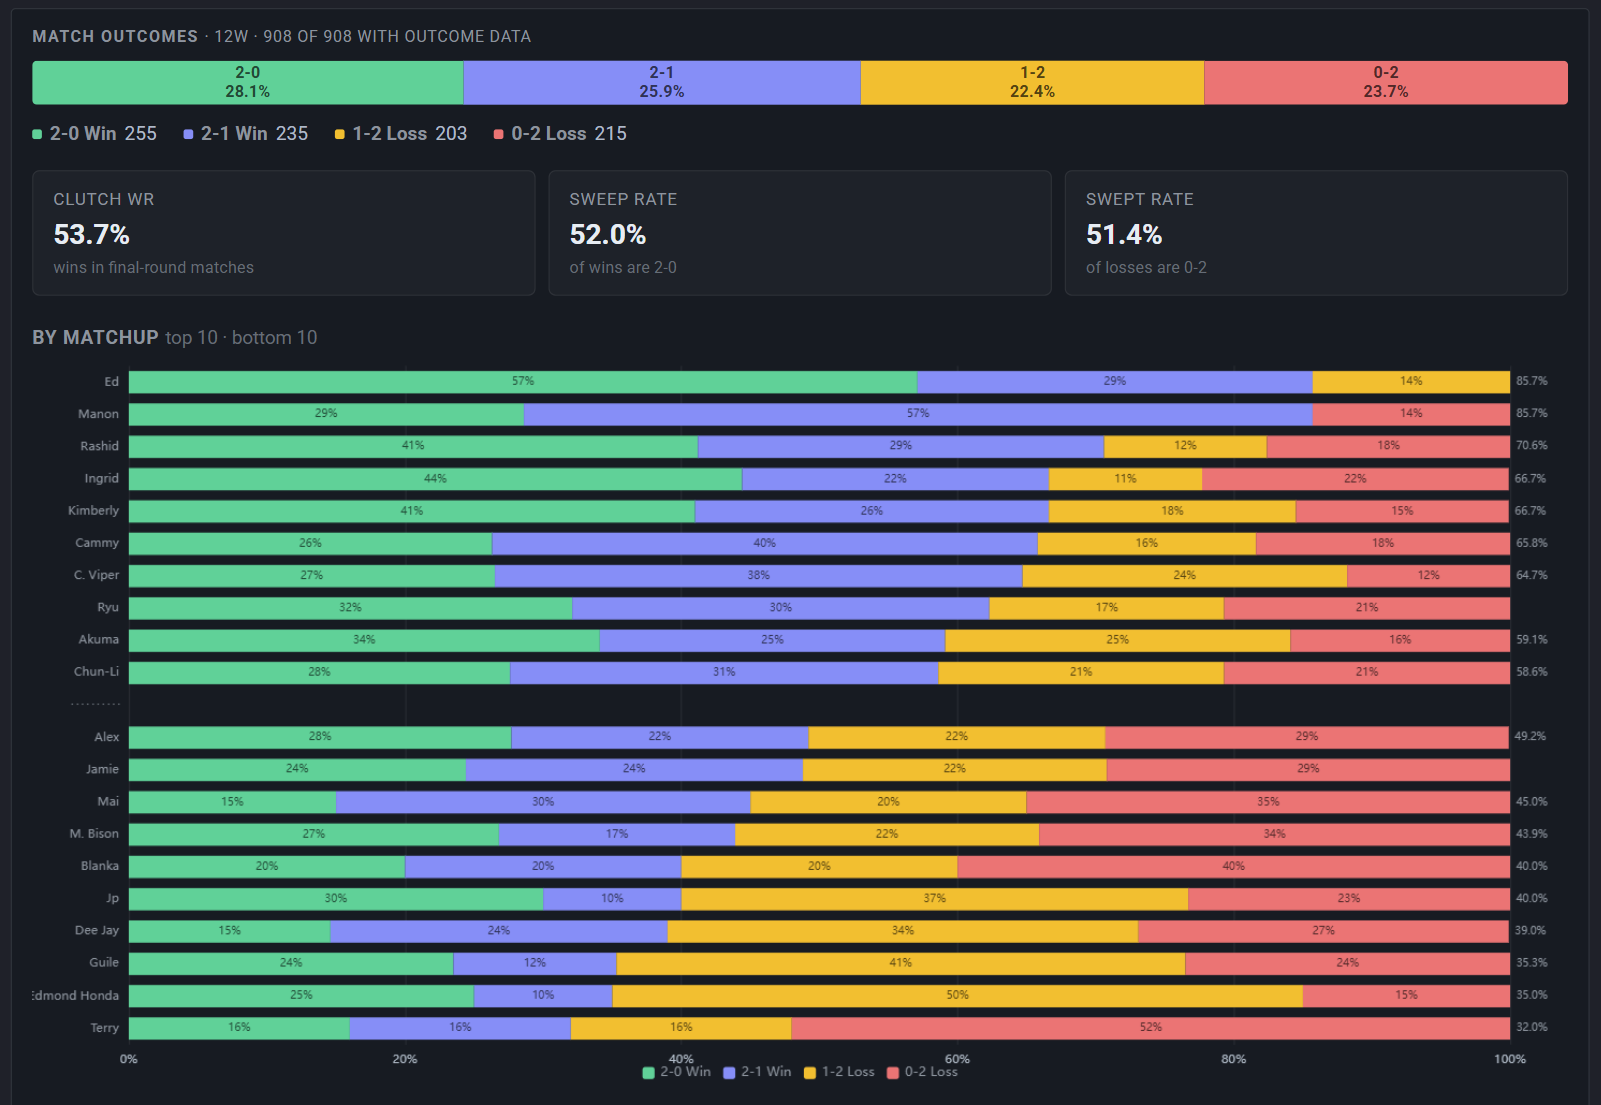Click Manon's purple 57% 2-1 win segment

pyautogui.click(x=918, y=414)
